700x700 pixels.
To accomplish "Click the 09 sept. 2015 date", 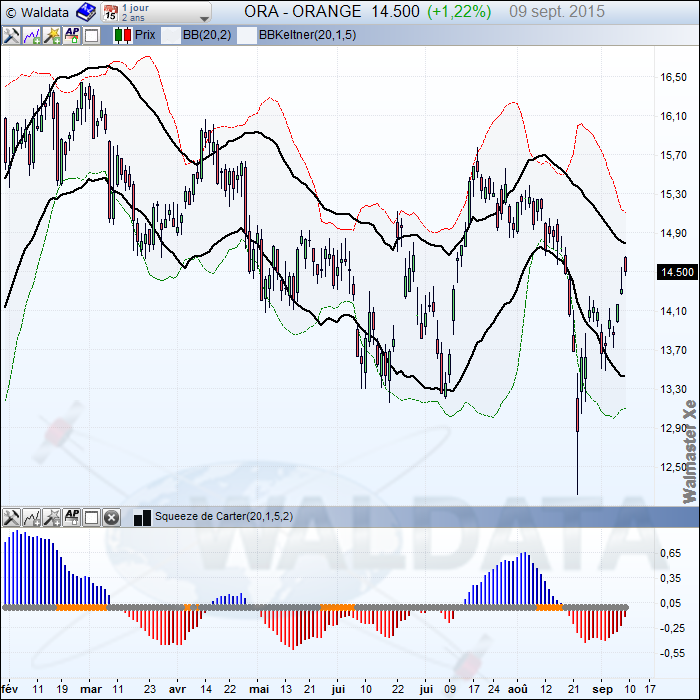I will point(557,12).
